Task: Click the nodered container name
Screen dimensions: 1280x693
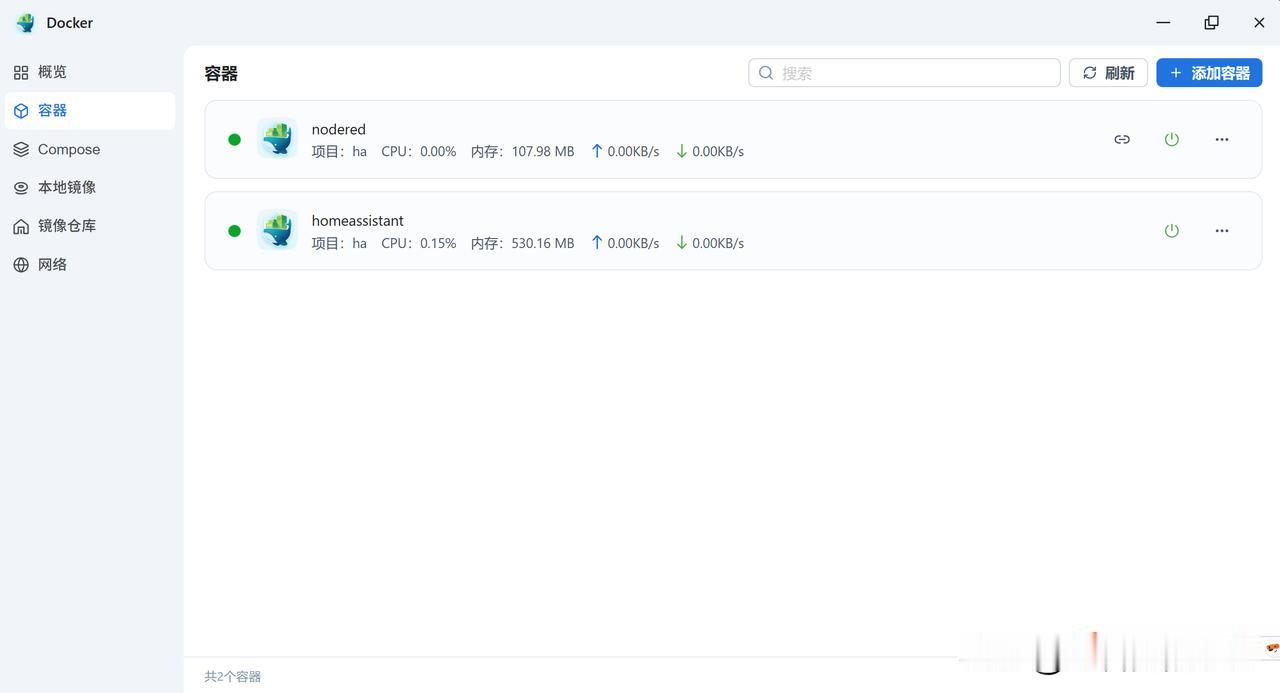Action: click(x=338, y=129)
